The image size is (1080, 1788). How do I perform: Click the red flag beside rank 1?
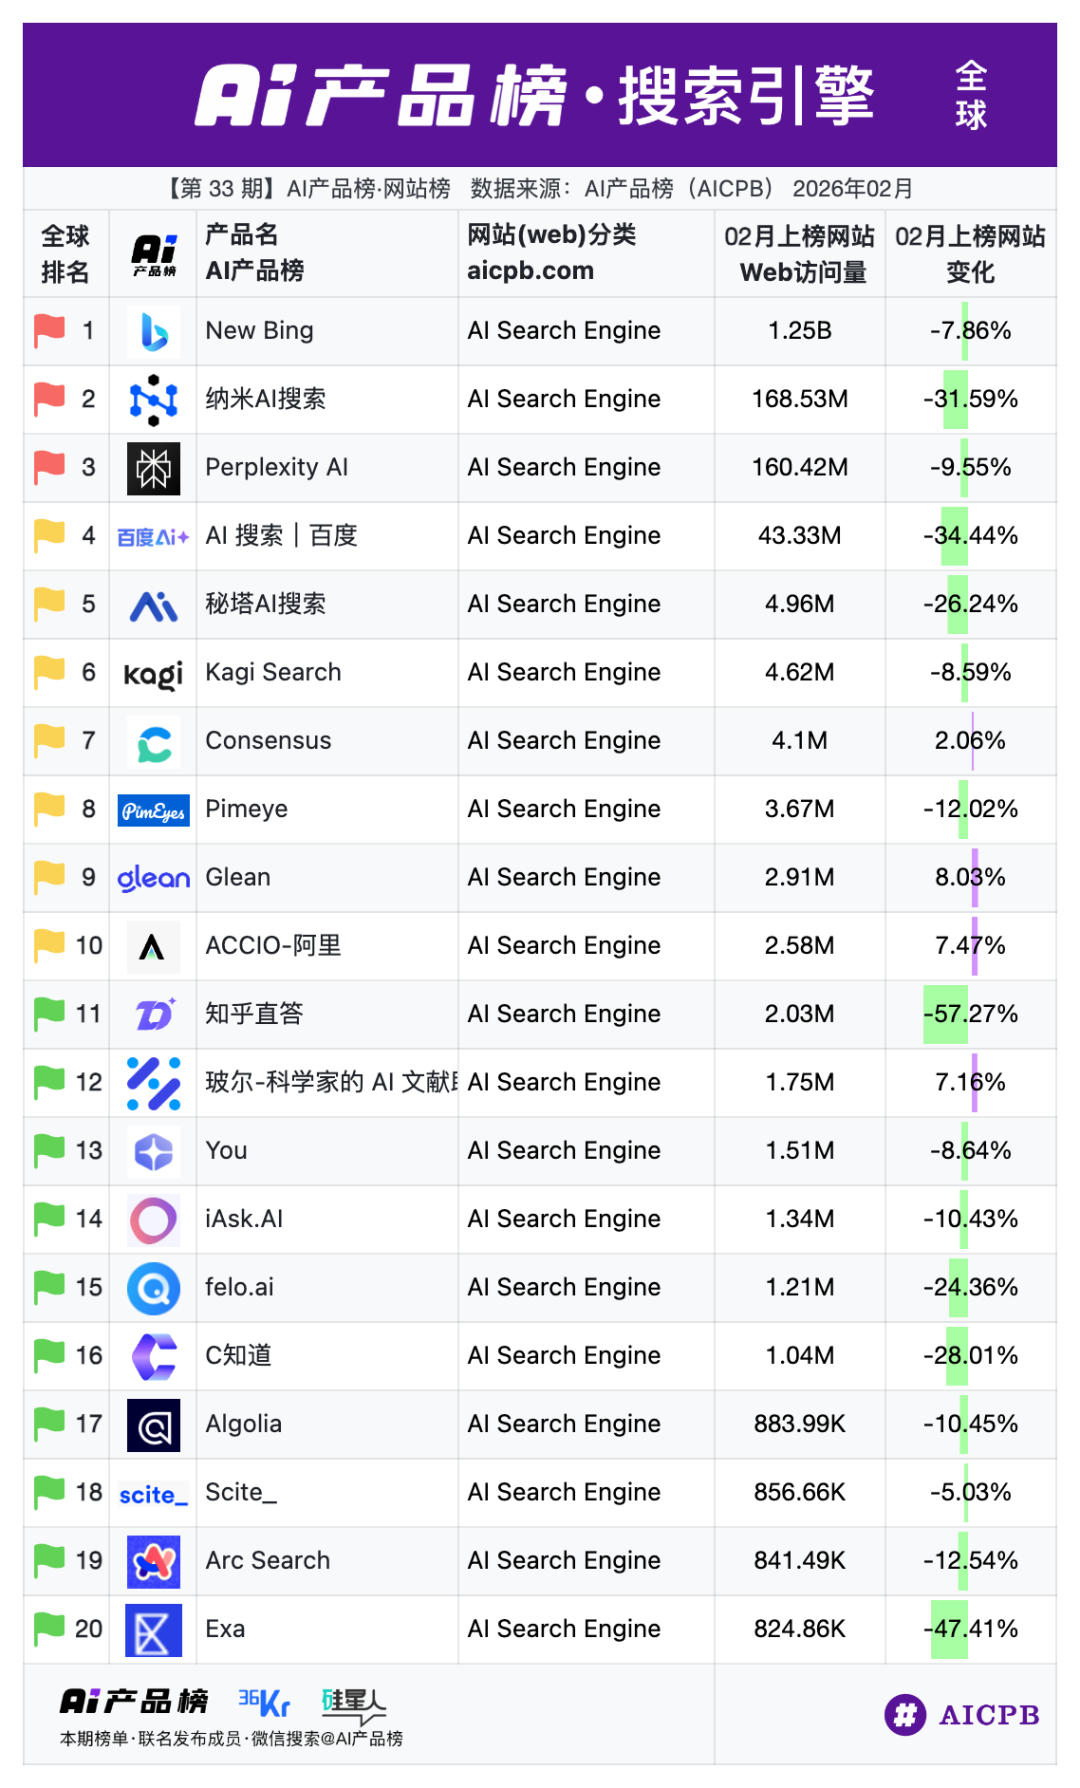pyautogui.click(x=49, y=330)
